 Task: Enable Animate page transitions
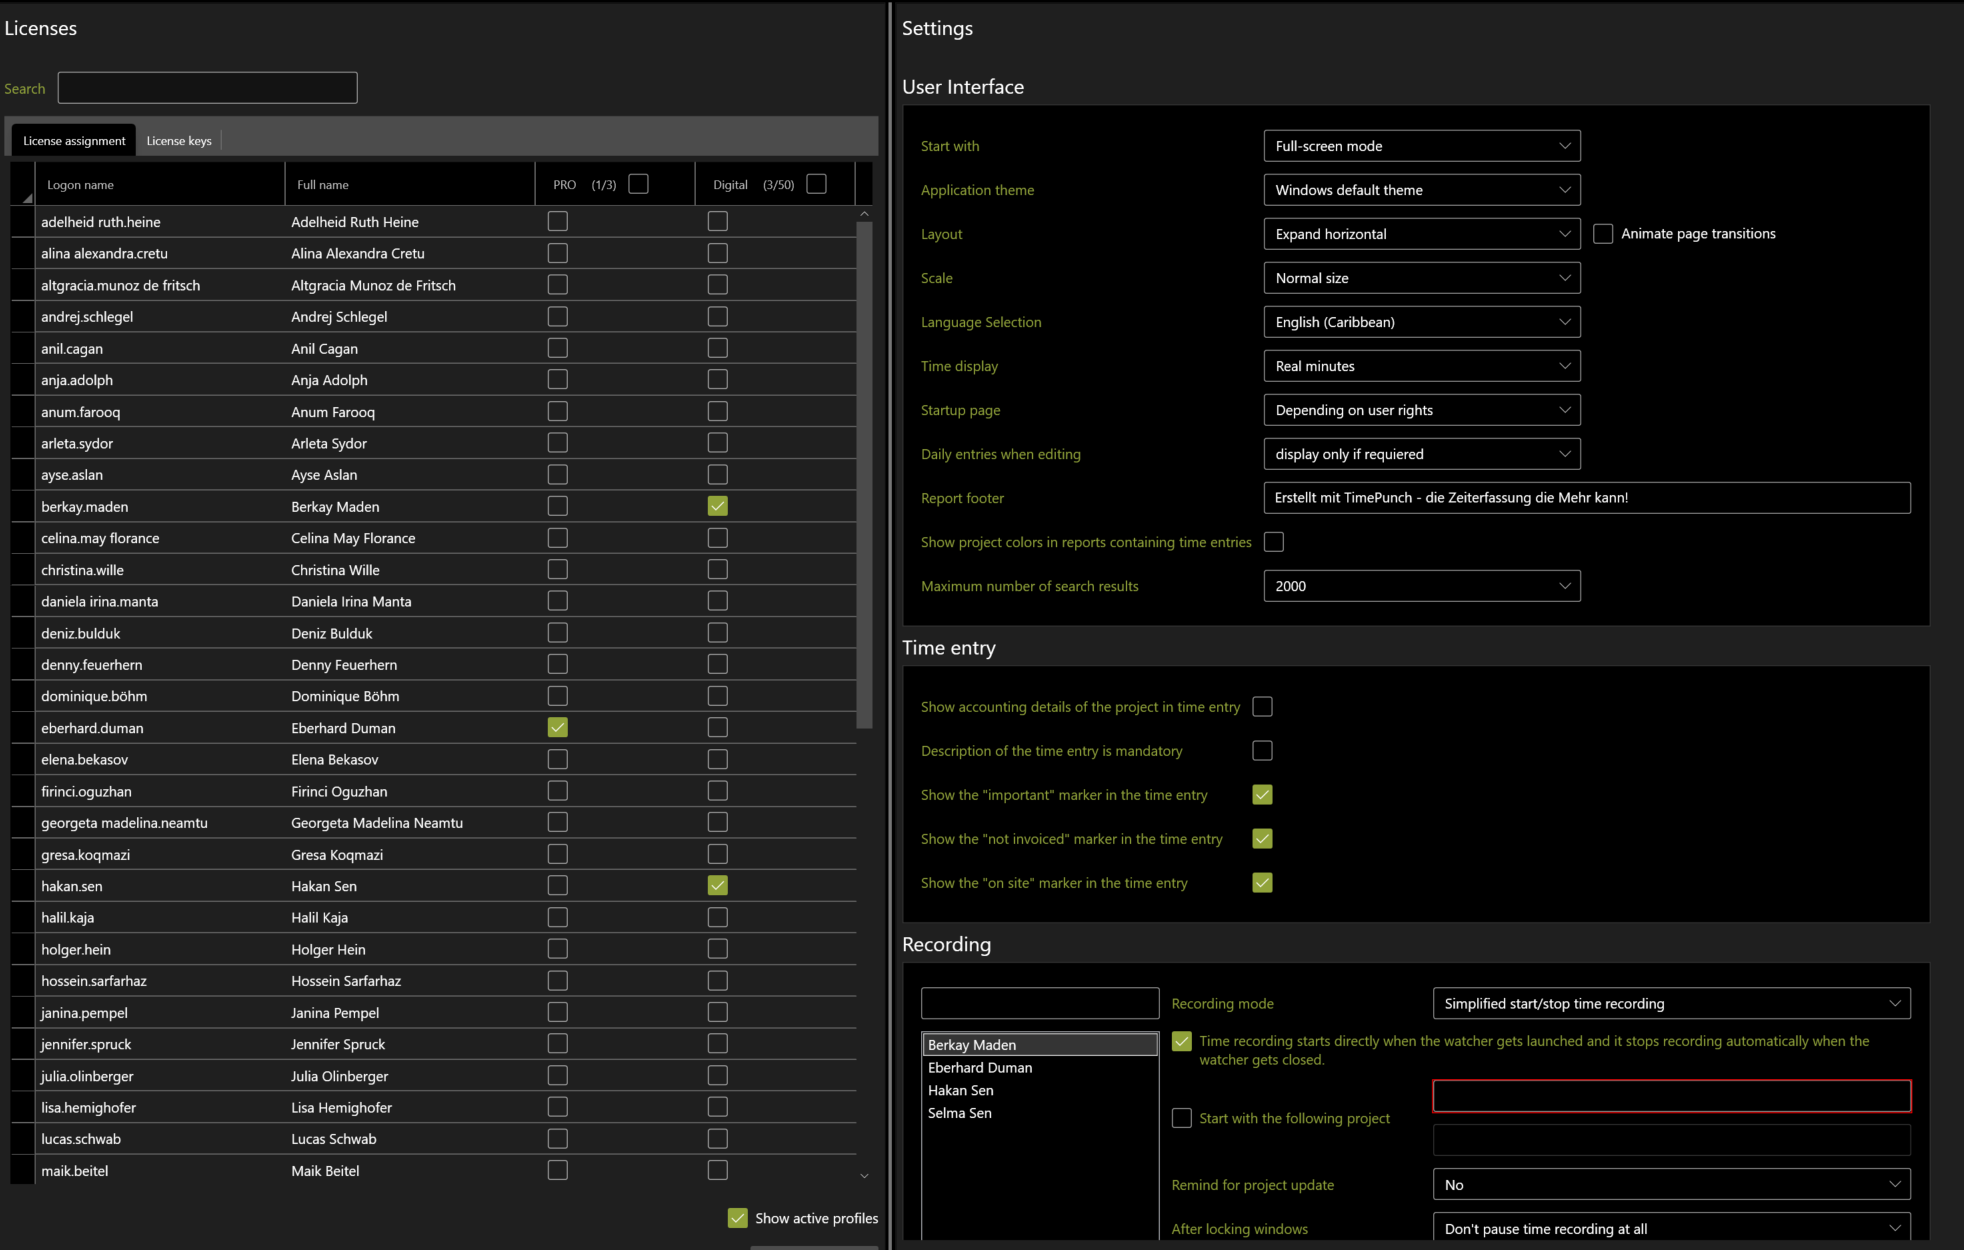coord(1603,234)
